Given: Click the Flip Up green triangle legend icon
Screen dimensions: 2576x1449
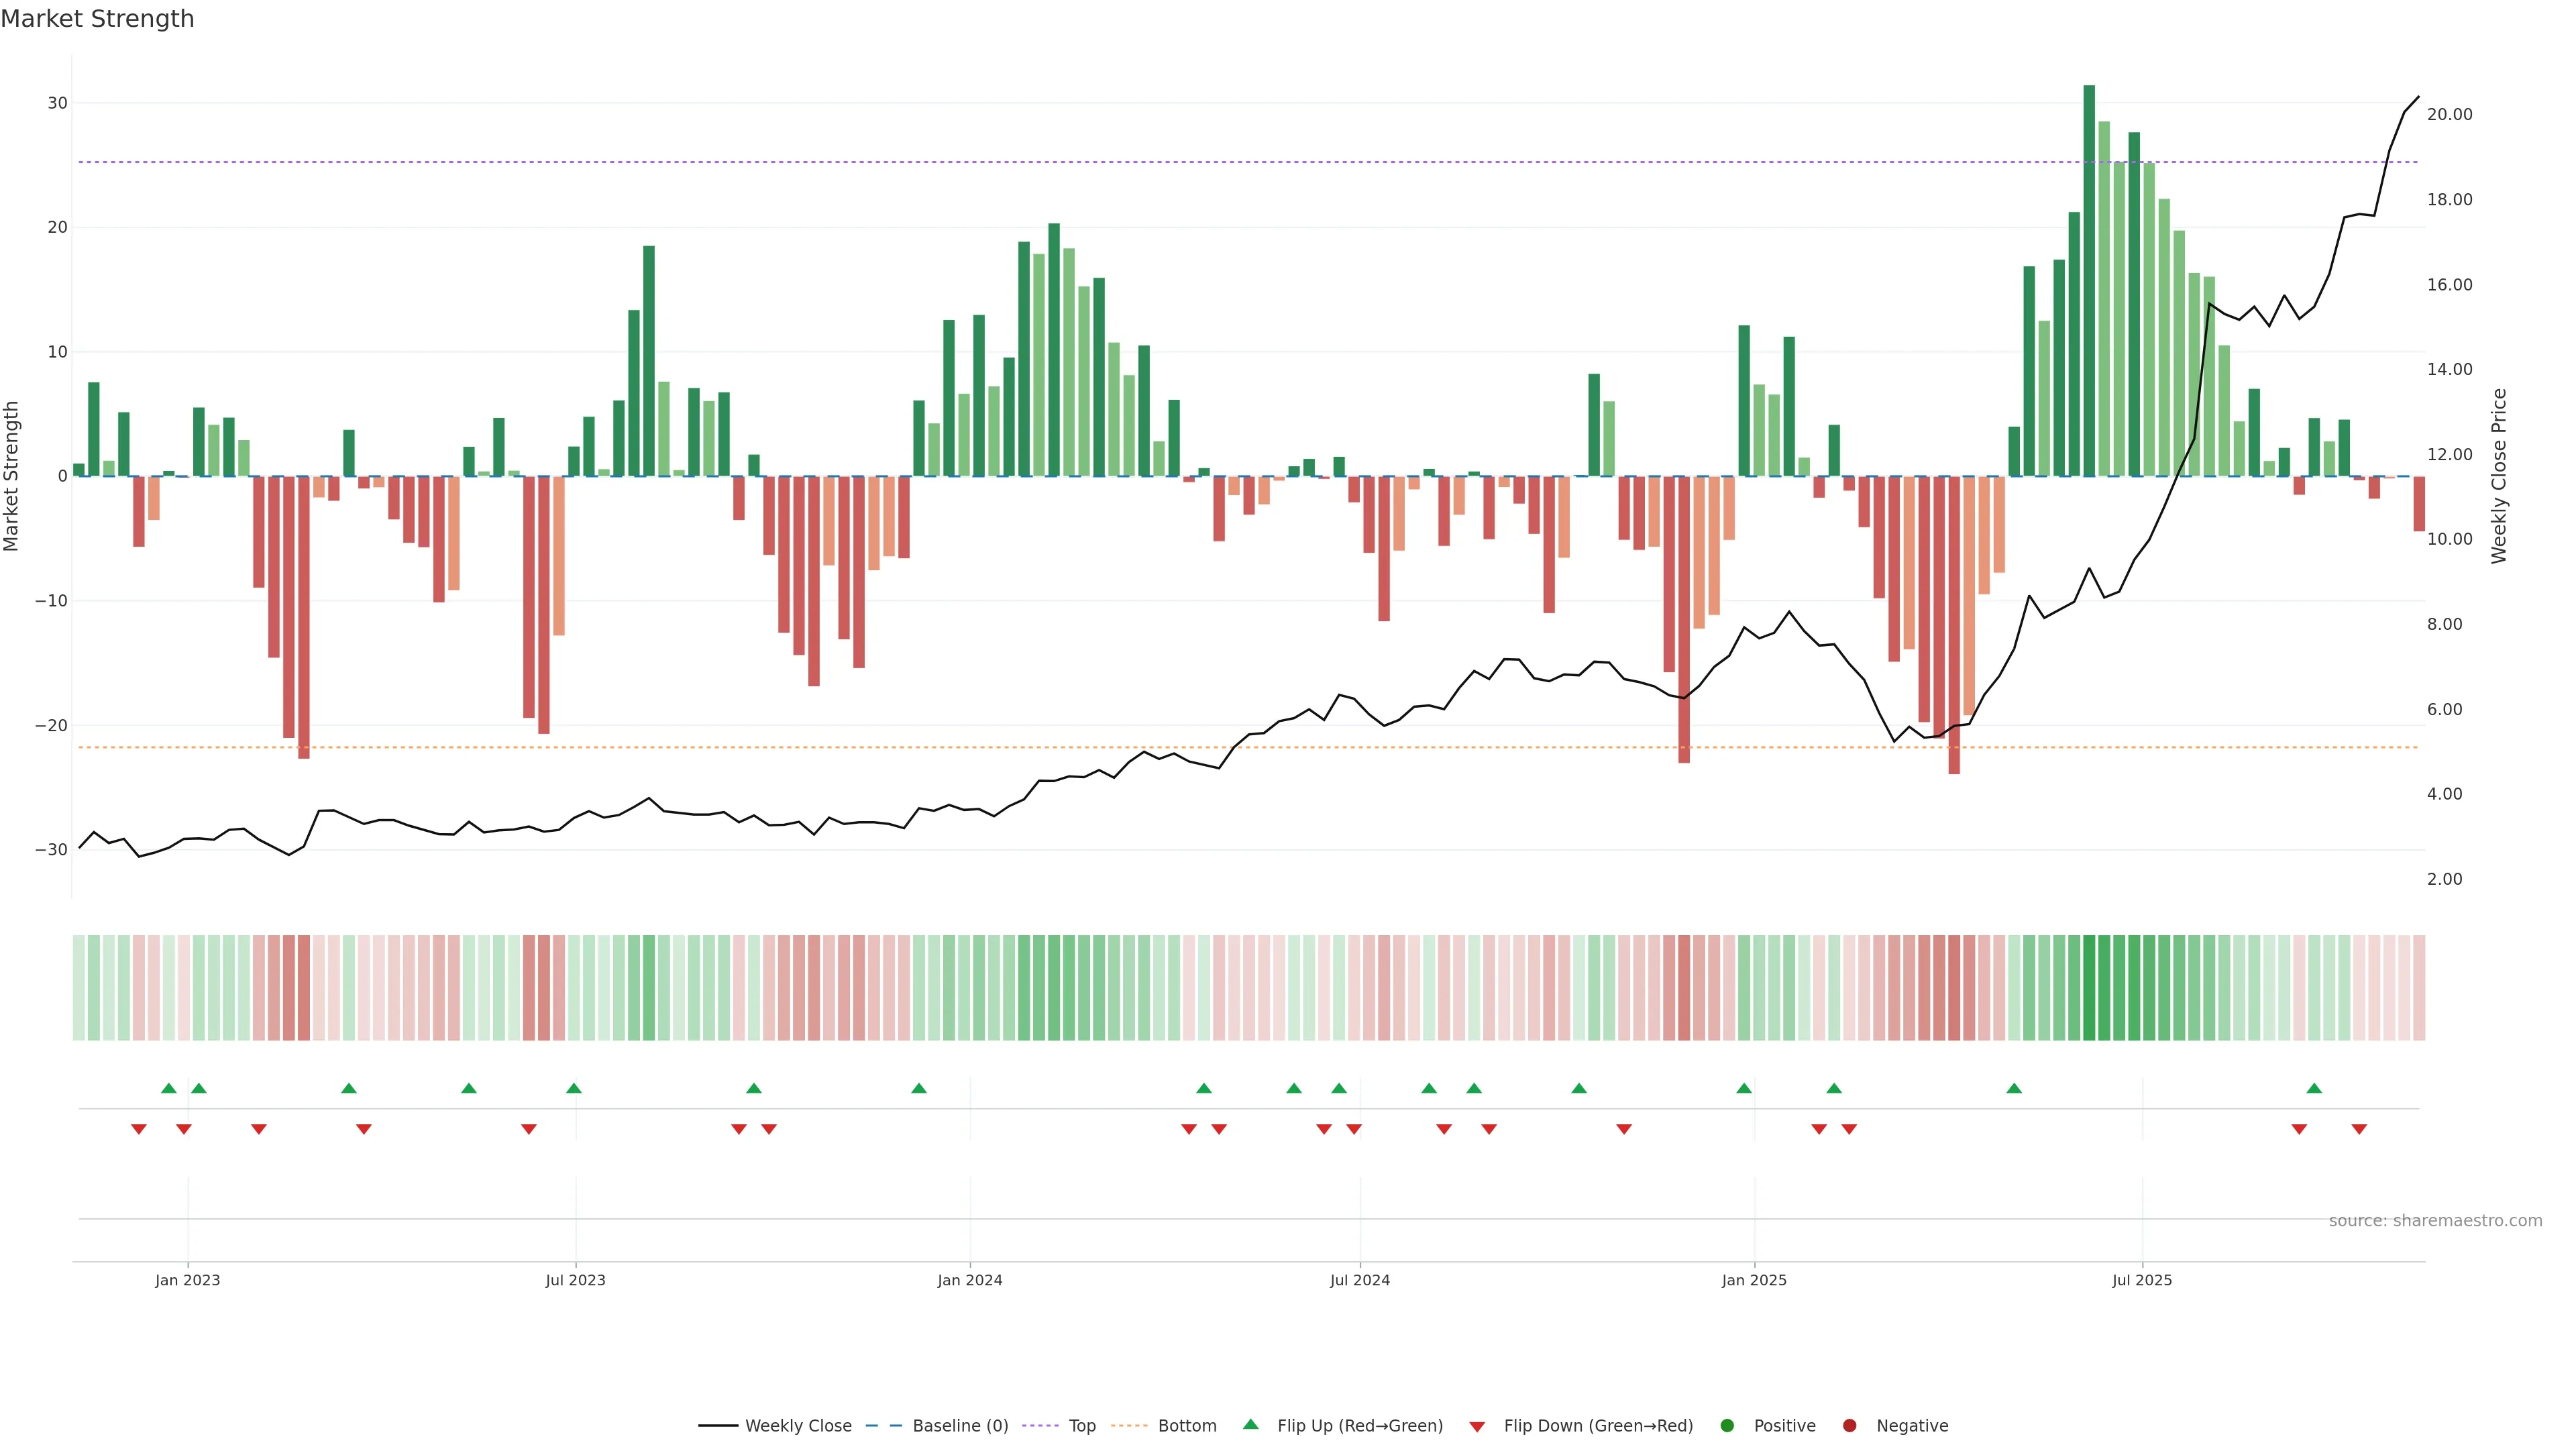Looking at the screenshot, I should (x=1250, y=1424).
